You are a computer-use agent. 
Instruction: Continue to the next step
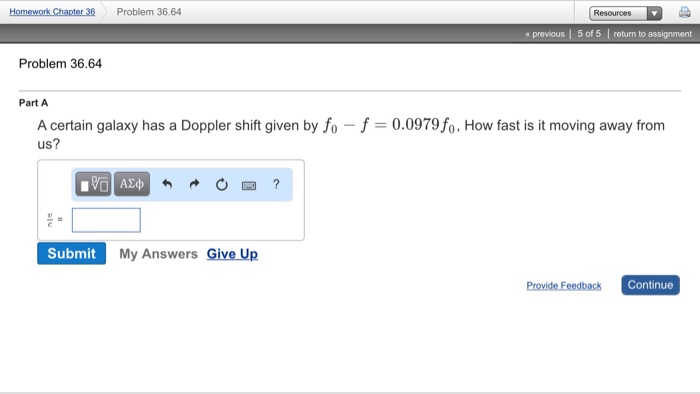click(x=650, y=285)
